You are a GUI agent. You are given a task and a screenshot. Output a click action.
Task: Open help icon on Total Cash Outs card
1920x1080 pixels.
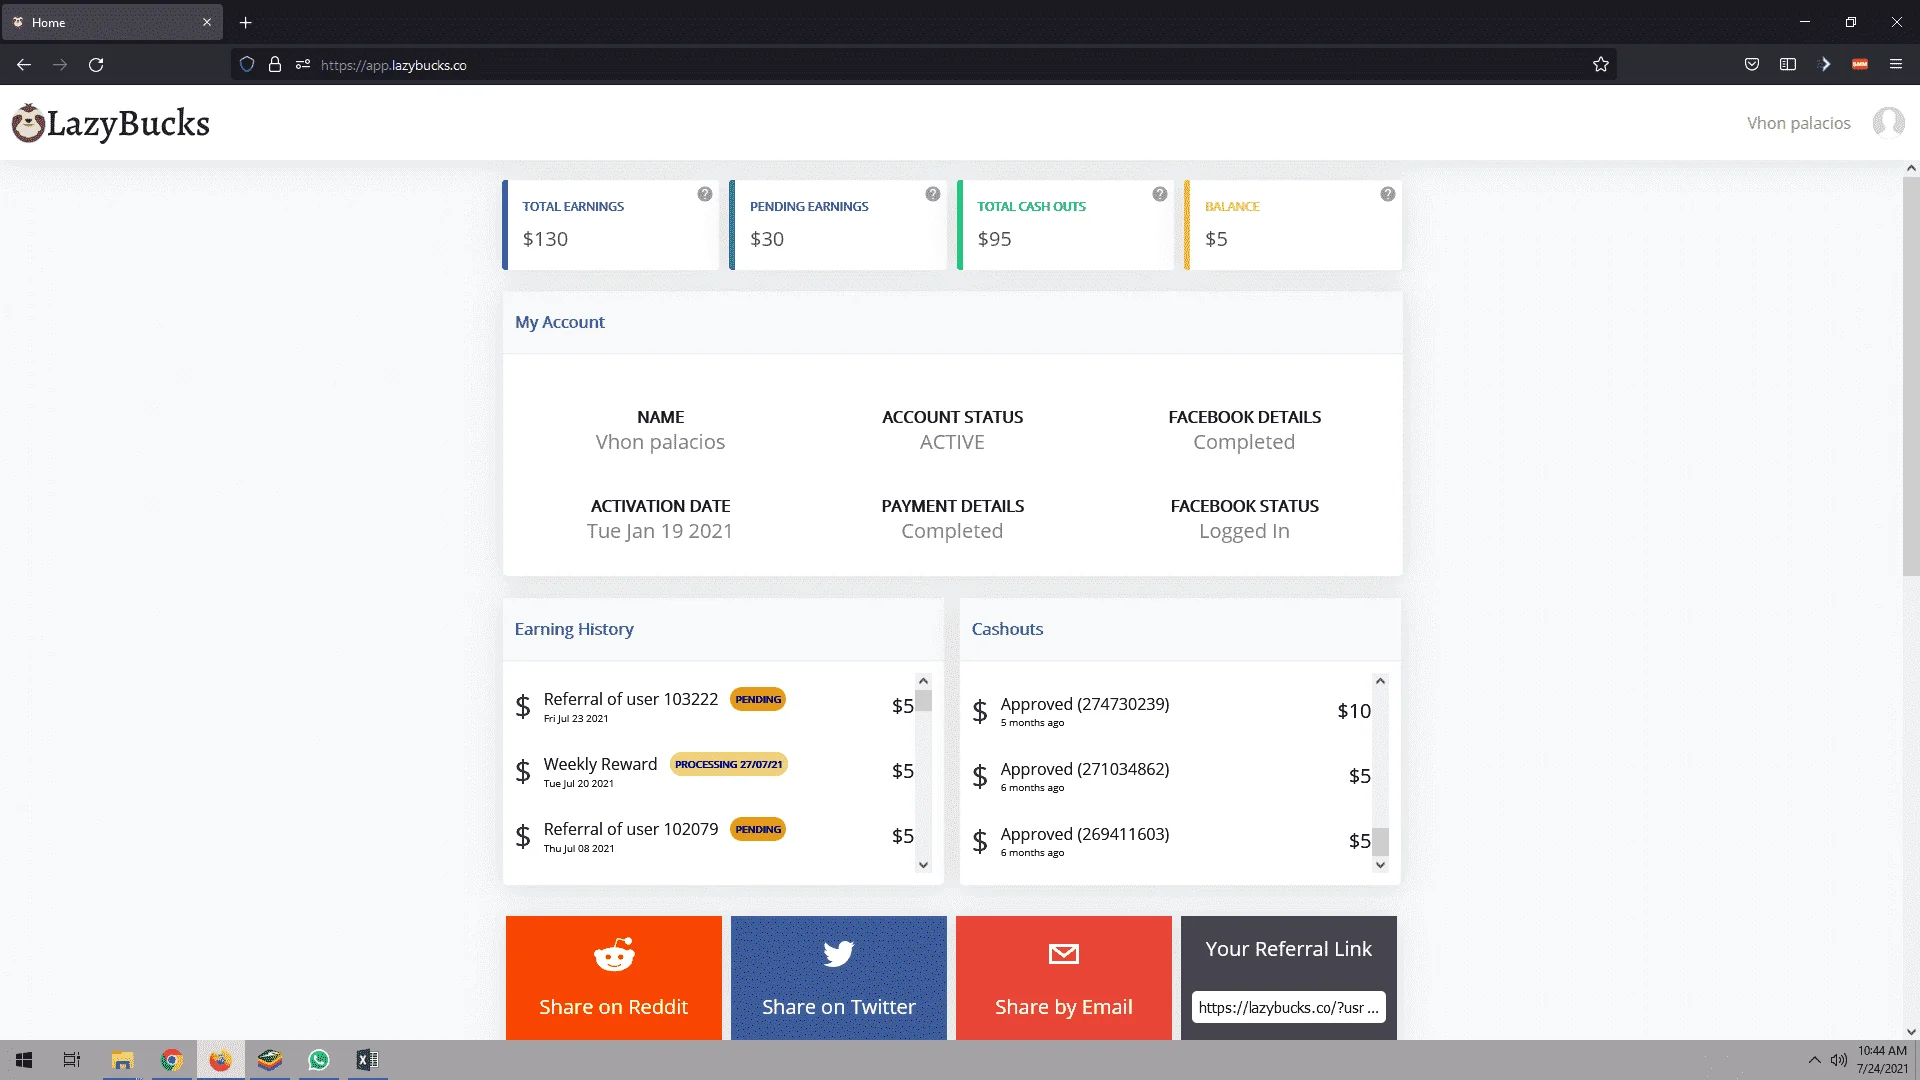tap(1160, 194)
